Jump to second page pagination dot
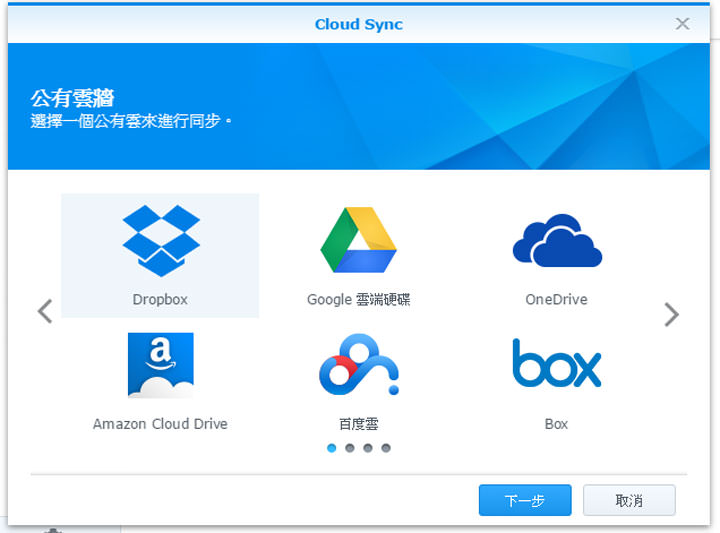This screenshot has width=720, height=533. point(350,448)
